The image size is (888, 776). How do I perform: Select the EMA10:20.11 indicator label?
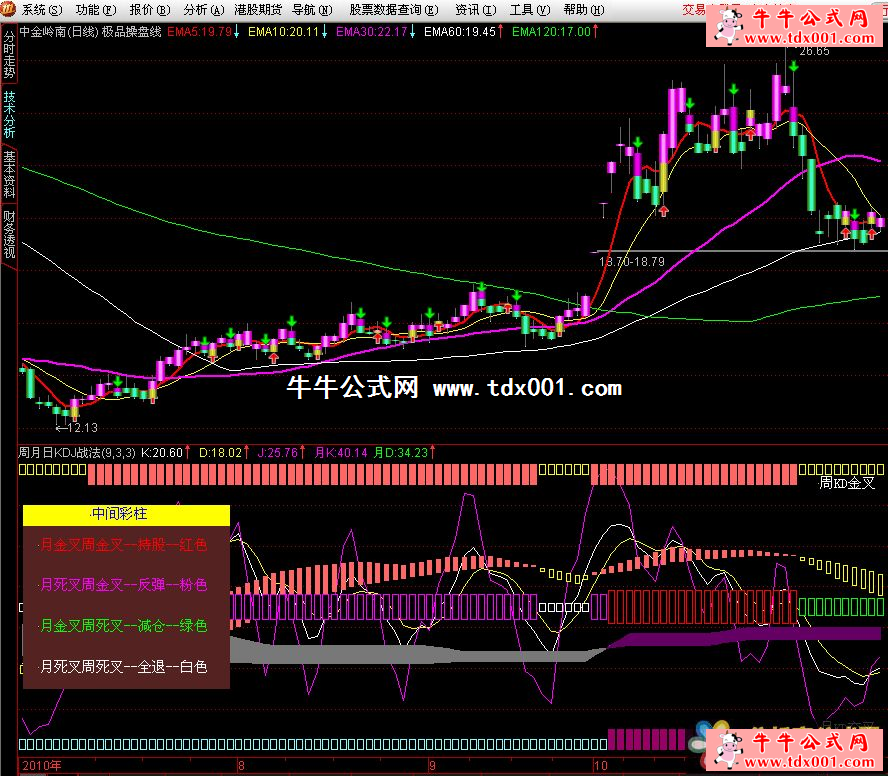pyautogui.click(x=284, y=32)
